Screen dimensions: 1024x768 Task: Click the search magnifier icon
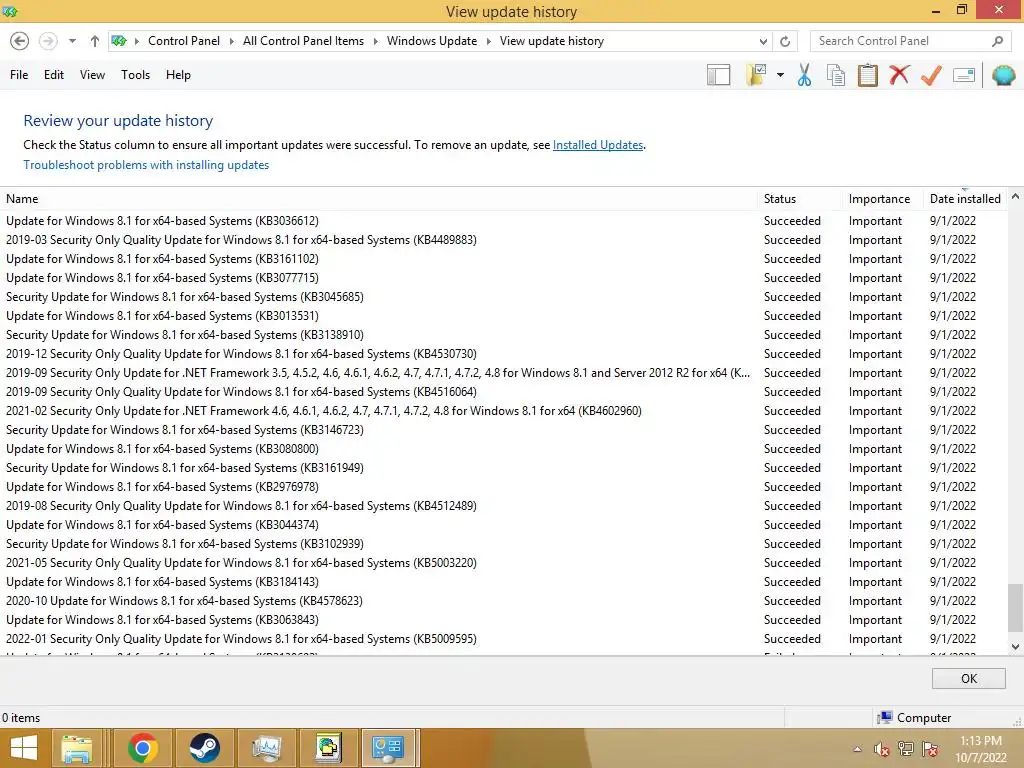pos(997,41)
